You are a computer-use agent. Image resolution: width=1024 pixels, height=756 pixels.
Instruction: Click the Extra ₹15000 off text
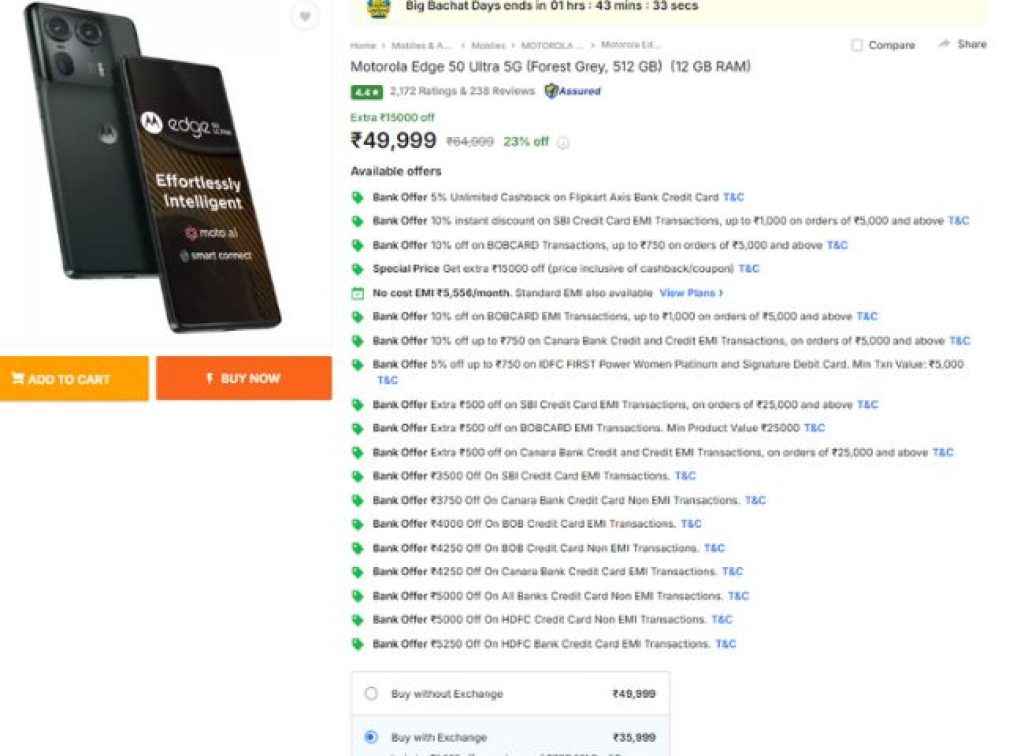point(392,118)
